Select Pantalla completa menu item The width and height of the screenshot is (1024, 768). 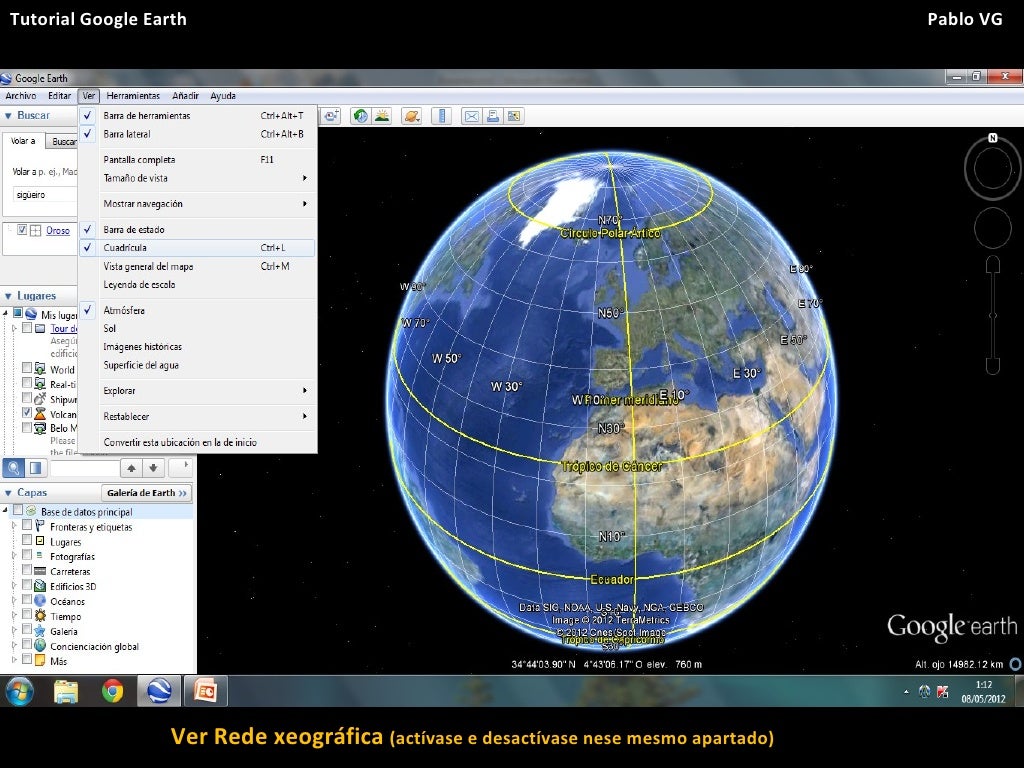pos(197,159)
